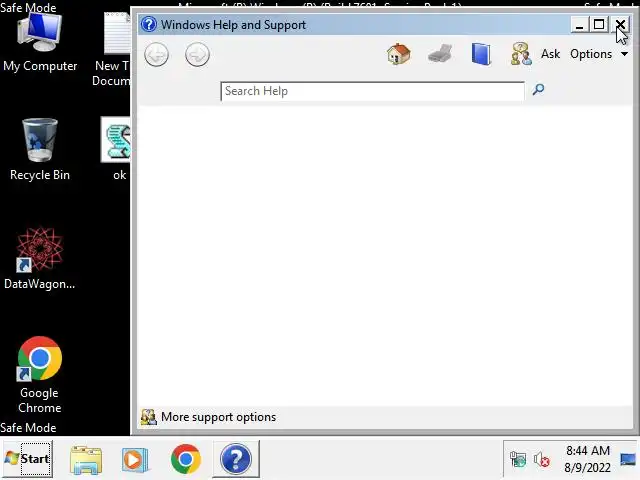The image size is (640, 480).
Task: Close the Windows Help and Support window
Action: (x=620, y=25)
